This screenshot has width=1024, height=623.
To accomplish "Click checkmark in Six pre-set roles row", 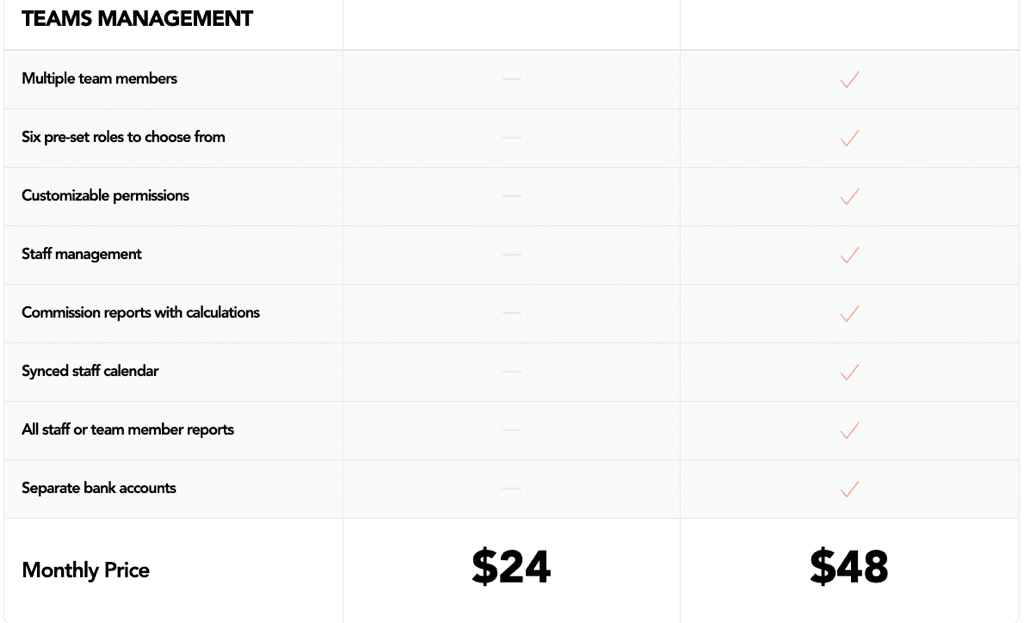I will [850, 138].
